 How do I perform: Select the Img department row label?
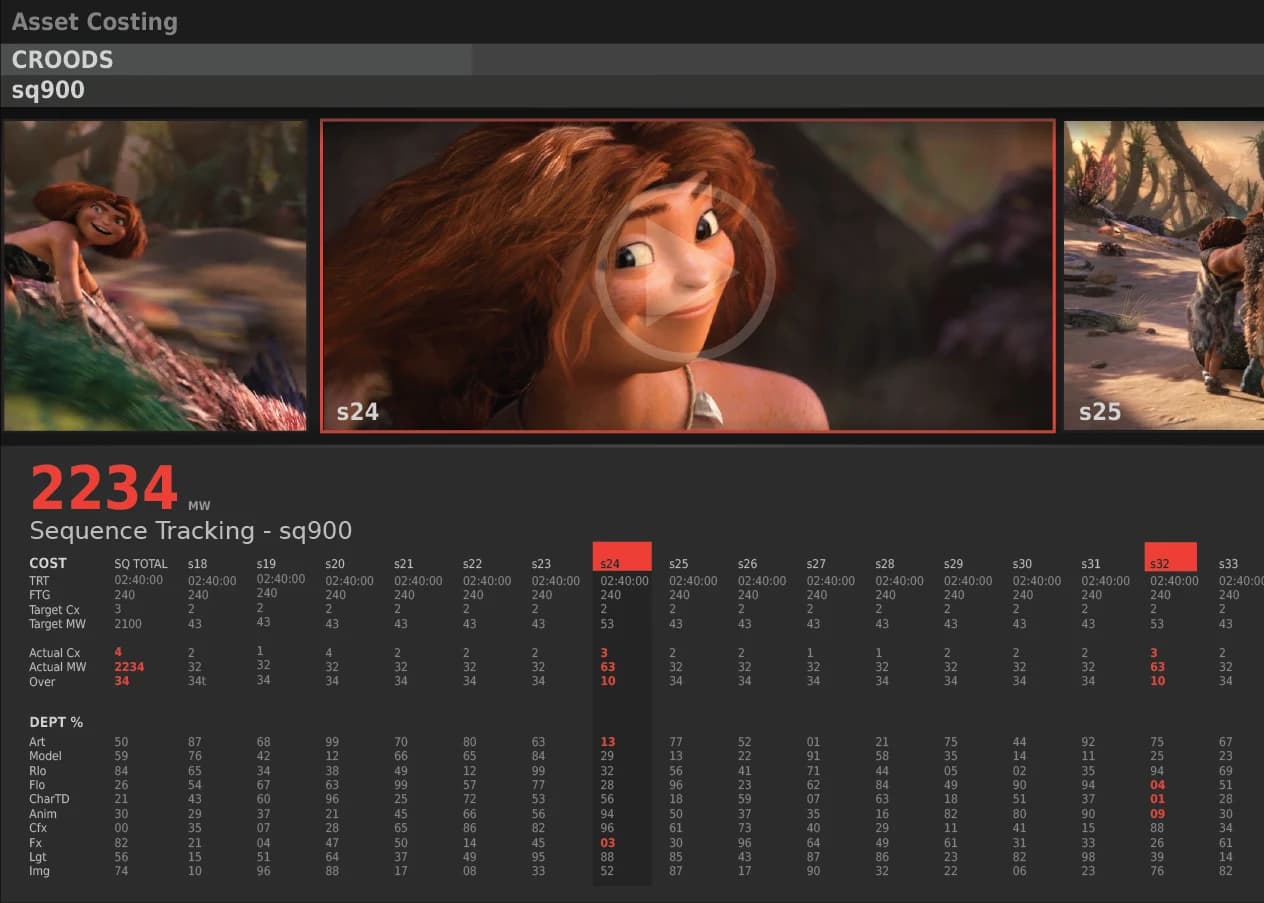tap(39, 871)
